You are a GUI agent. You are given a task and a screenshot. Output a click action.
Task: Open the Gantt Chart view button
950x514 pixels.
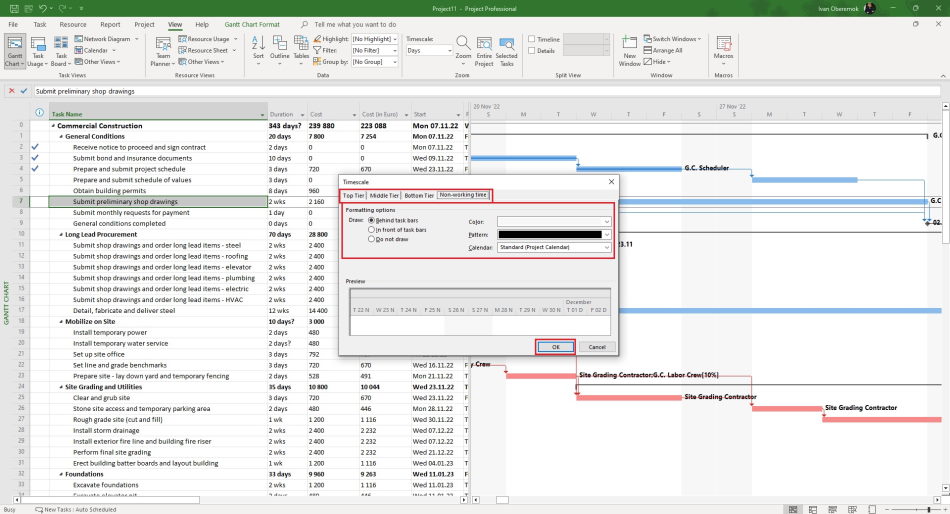[15, 51]
